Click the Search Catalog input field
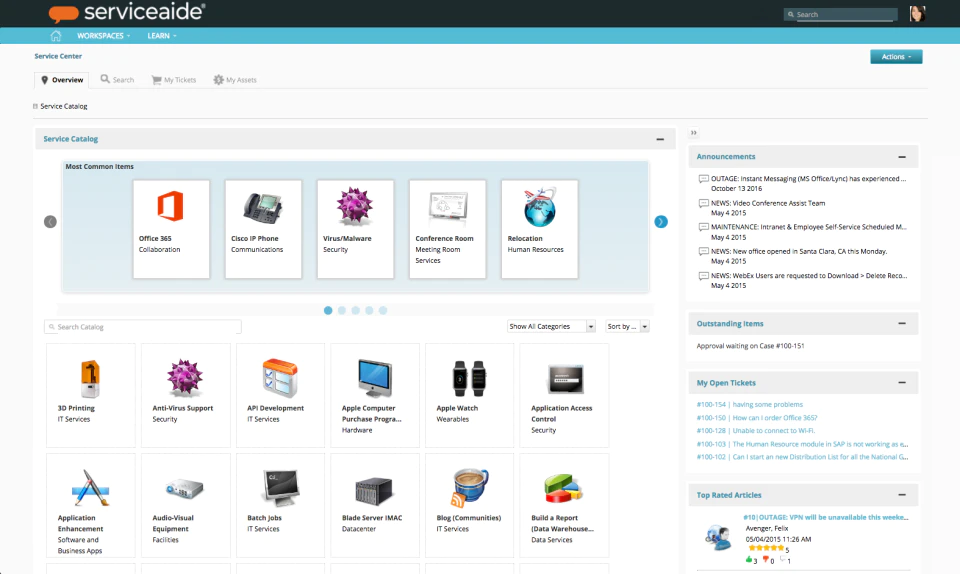 pyautogui.click(x=143, y=327)
